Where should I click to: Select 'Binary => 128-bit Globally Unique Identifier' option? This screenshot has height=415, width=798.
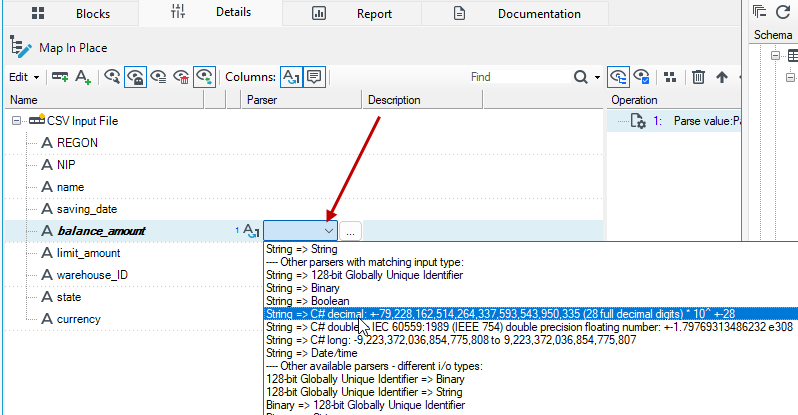pyautogui.click(x=365, y=405)
